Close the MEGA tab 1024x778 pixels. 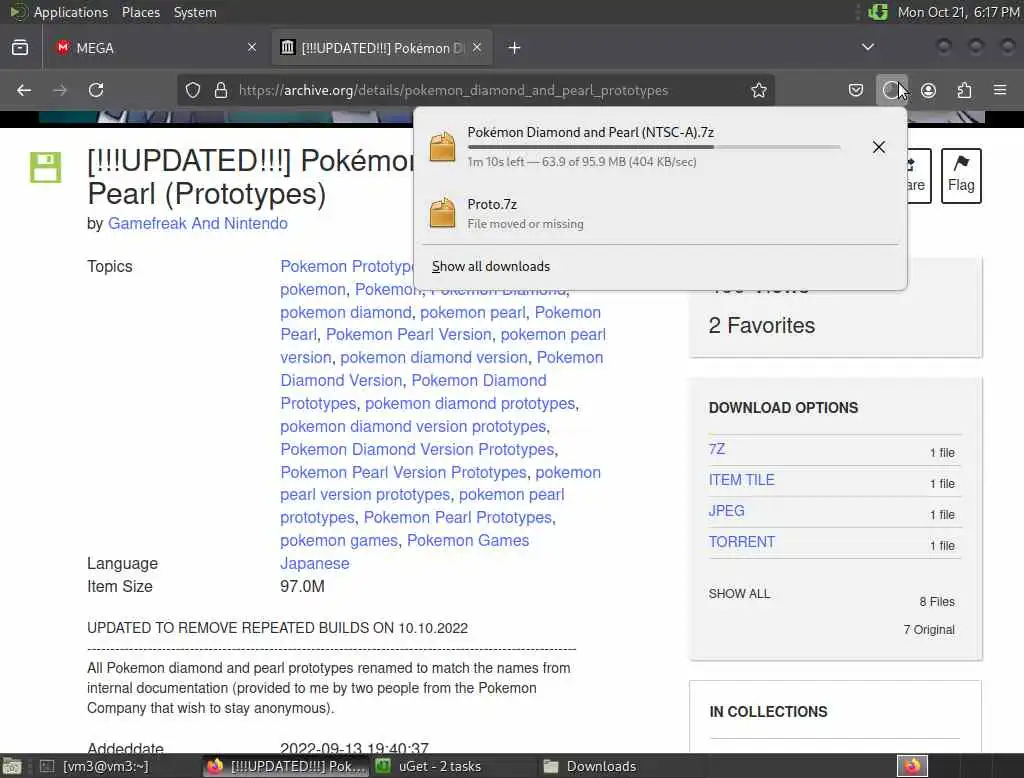251,48
